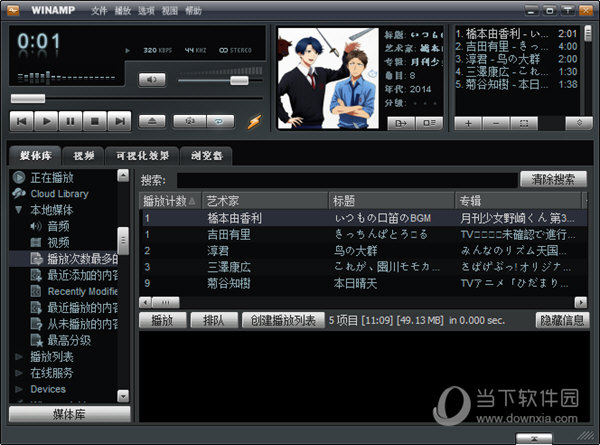Click the Winamp logo icon in title bar
The height and width of the screenshot is (445, 600).
click(x=13, y=10)
